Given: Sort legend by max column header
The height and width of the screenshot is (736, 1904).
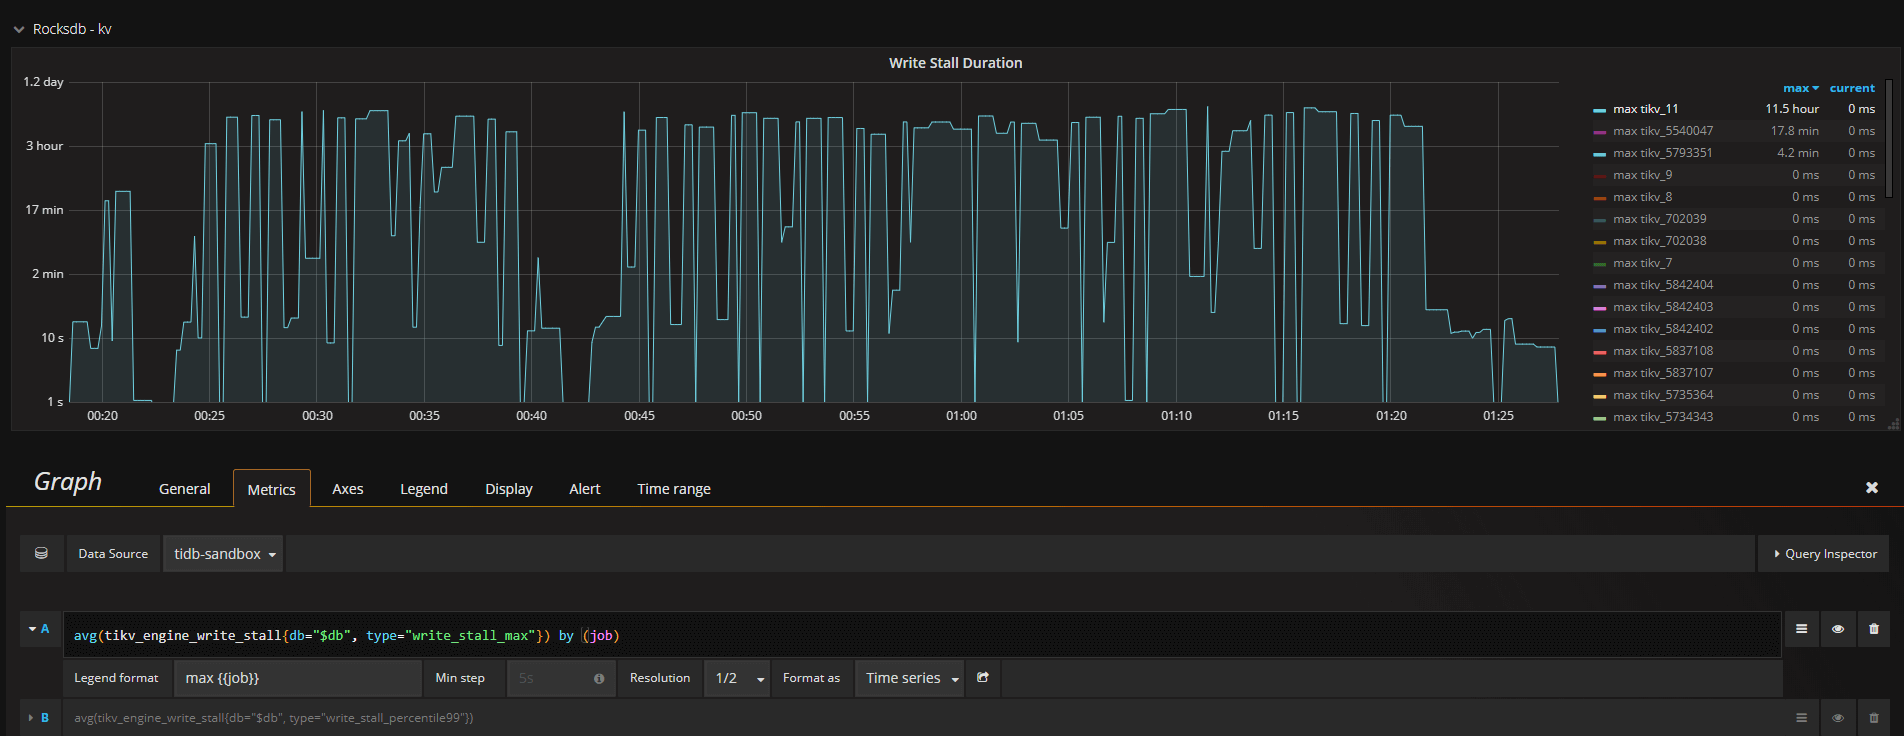Looking at the screenshot, I should [1801, 88].
